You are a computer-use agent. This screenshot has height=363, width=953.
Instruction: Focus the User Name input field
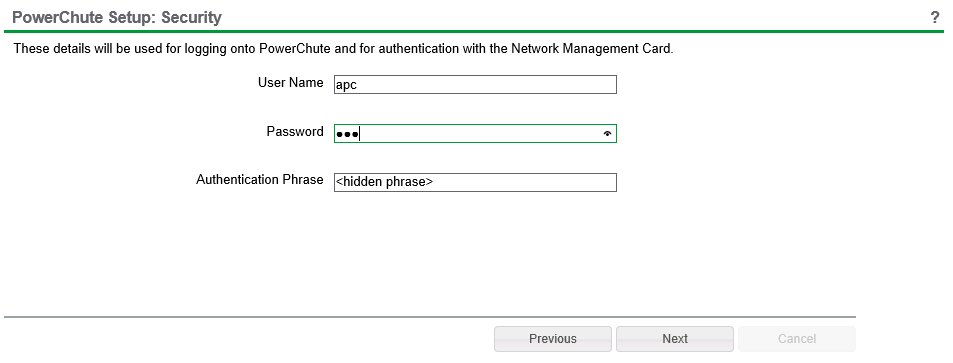tap(475, 85)
